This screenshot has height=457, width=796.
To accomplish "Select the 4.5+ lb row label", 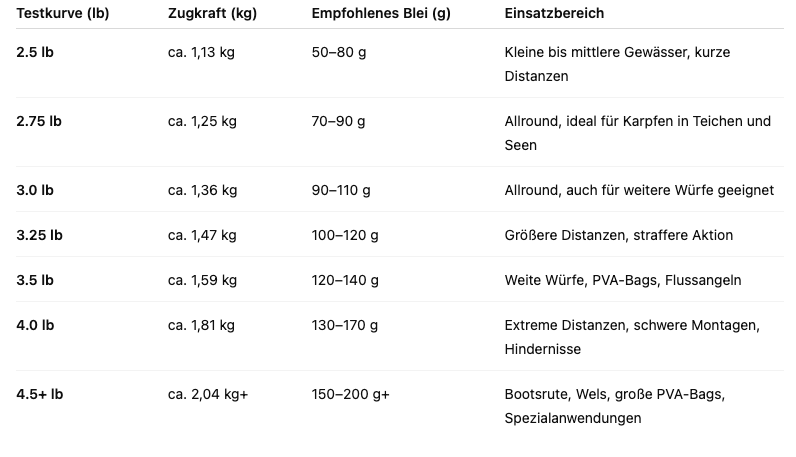I will (x=40, y=395).
